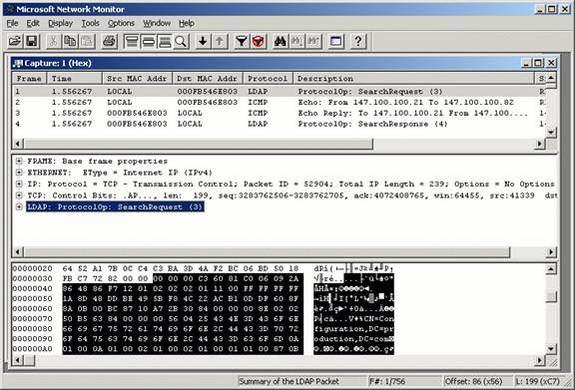Click the 'Summary of the LDAP Packet' status text
Screen dimensions: 575x390
tap(289, 382)
